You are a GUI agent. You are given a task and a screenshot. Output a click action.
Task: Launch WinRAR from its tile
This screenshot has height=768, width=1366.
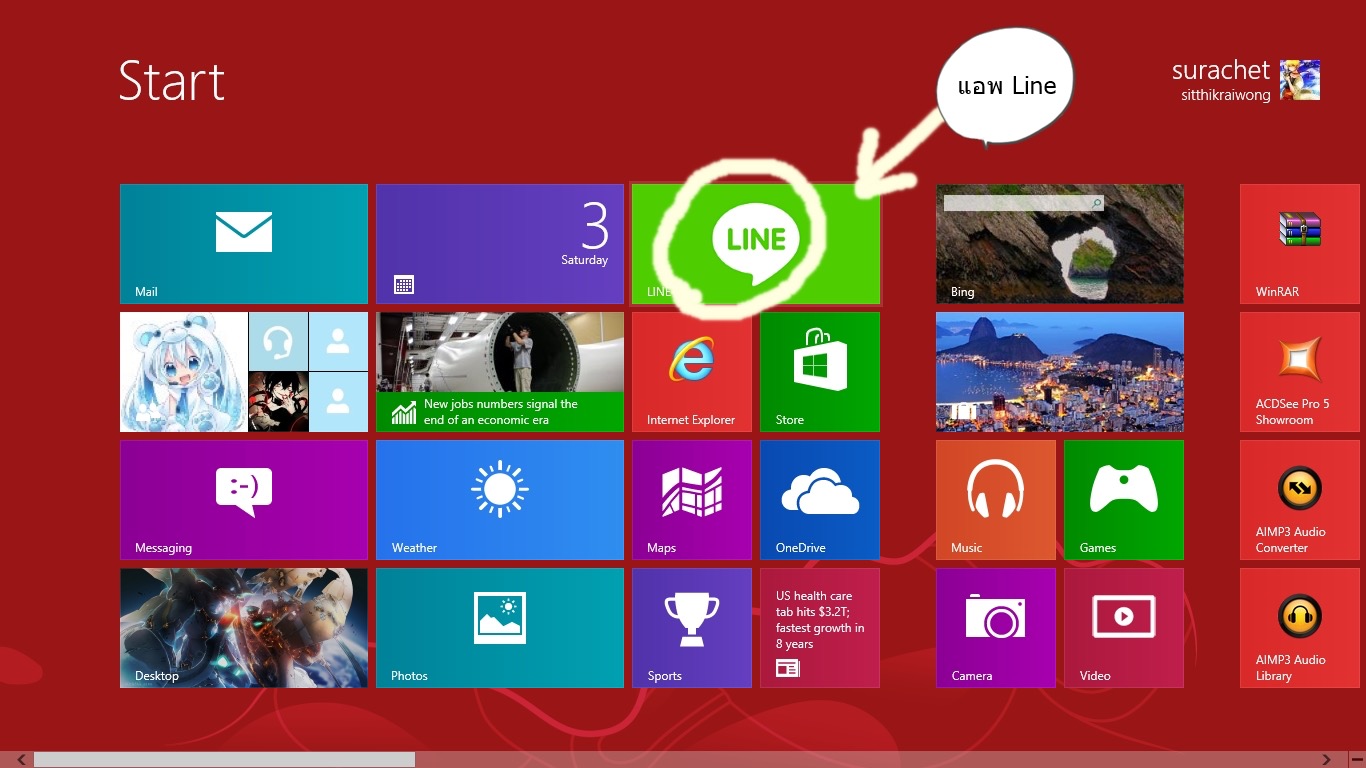click(x=1300, y=244)
